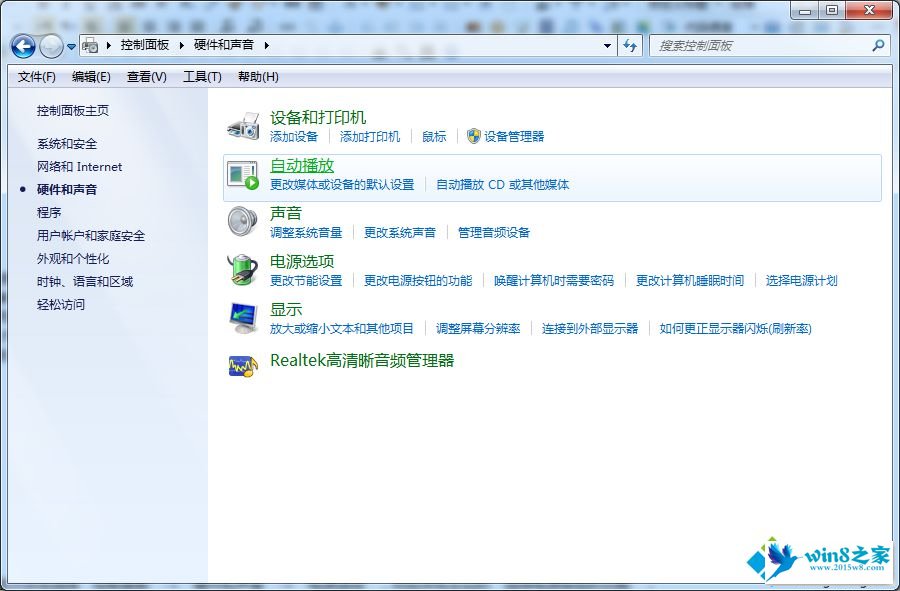The height and width of the screenshot is (591, 900).
Task: Open 系统和安全 in sidebar
Action: click(x=67, y=144)
